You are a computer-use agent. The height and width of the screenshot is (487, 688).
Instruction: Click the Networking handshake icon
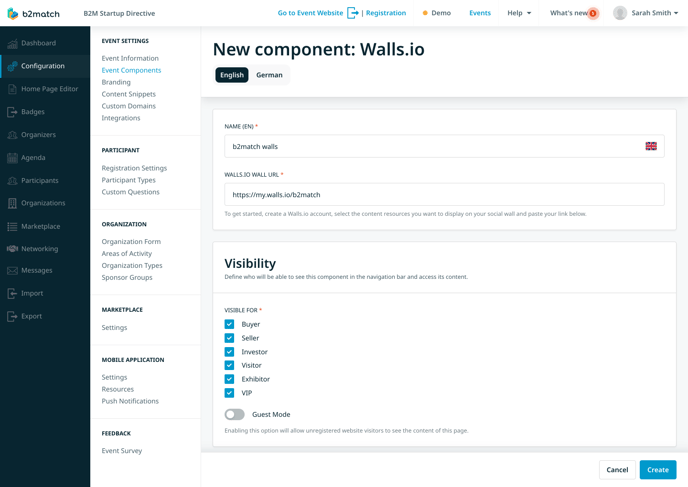12,249
